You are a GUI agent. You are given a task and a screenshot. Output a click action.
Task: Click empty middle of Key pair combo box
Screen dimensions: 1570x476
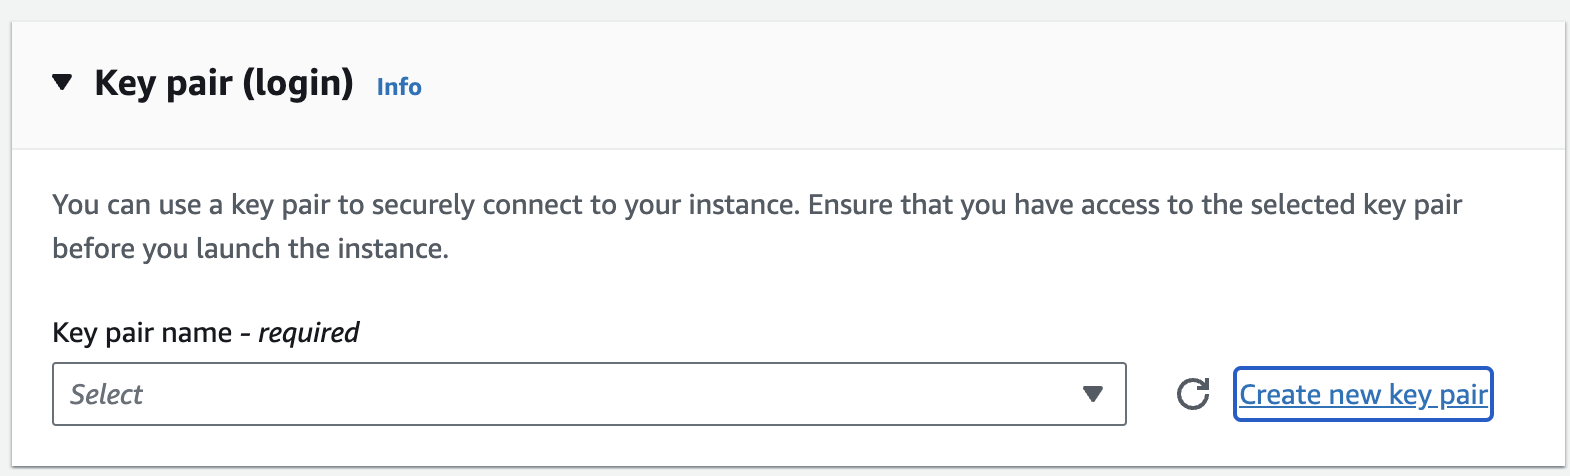[x=600, y=394]
